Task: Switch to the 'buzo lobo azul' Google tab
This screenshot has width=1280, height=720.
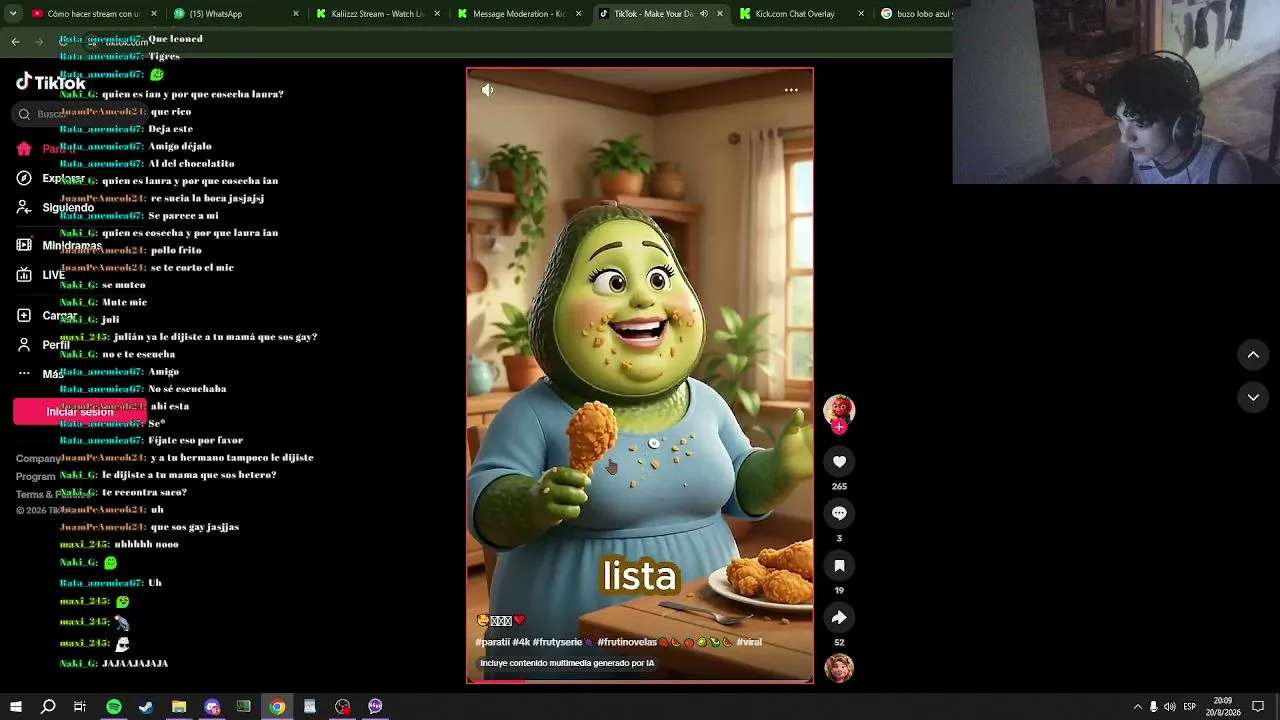Action: pos(915,14)
